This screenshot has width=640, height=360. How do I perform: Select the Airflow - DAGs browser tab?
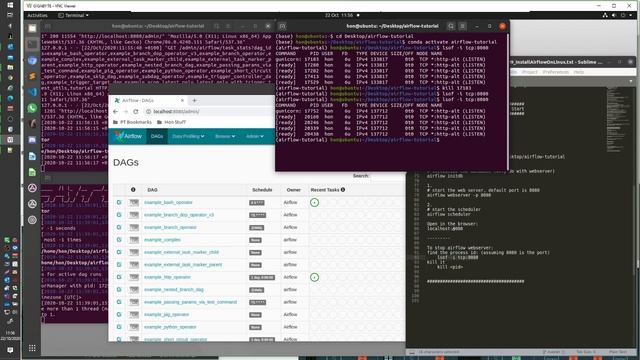point(149,100)
